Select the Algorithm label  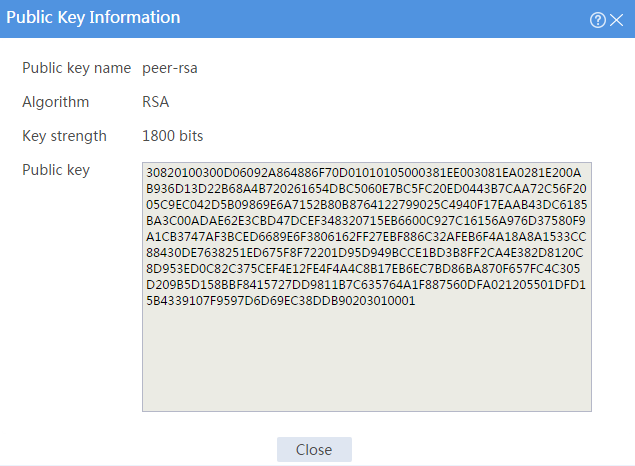point(55,102)
